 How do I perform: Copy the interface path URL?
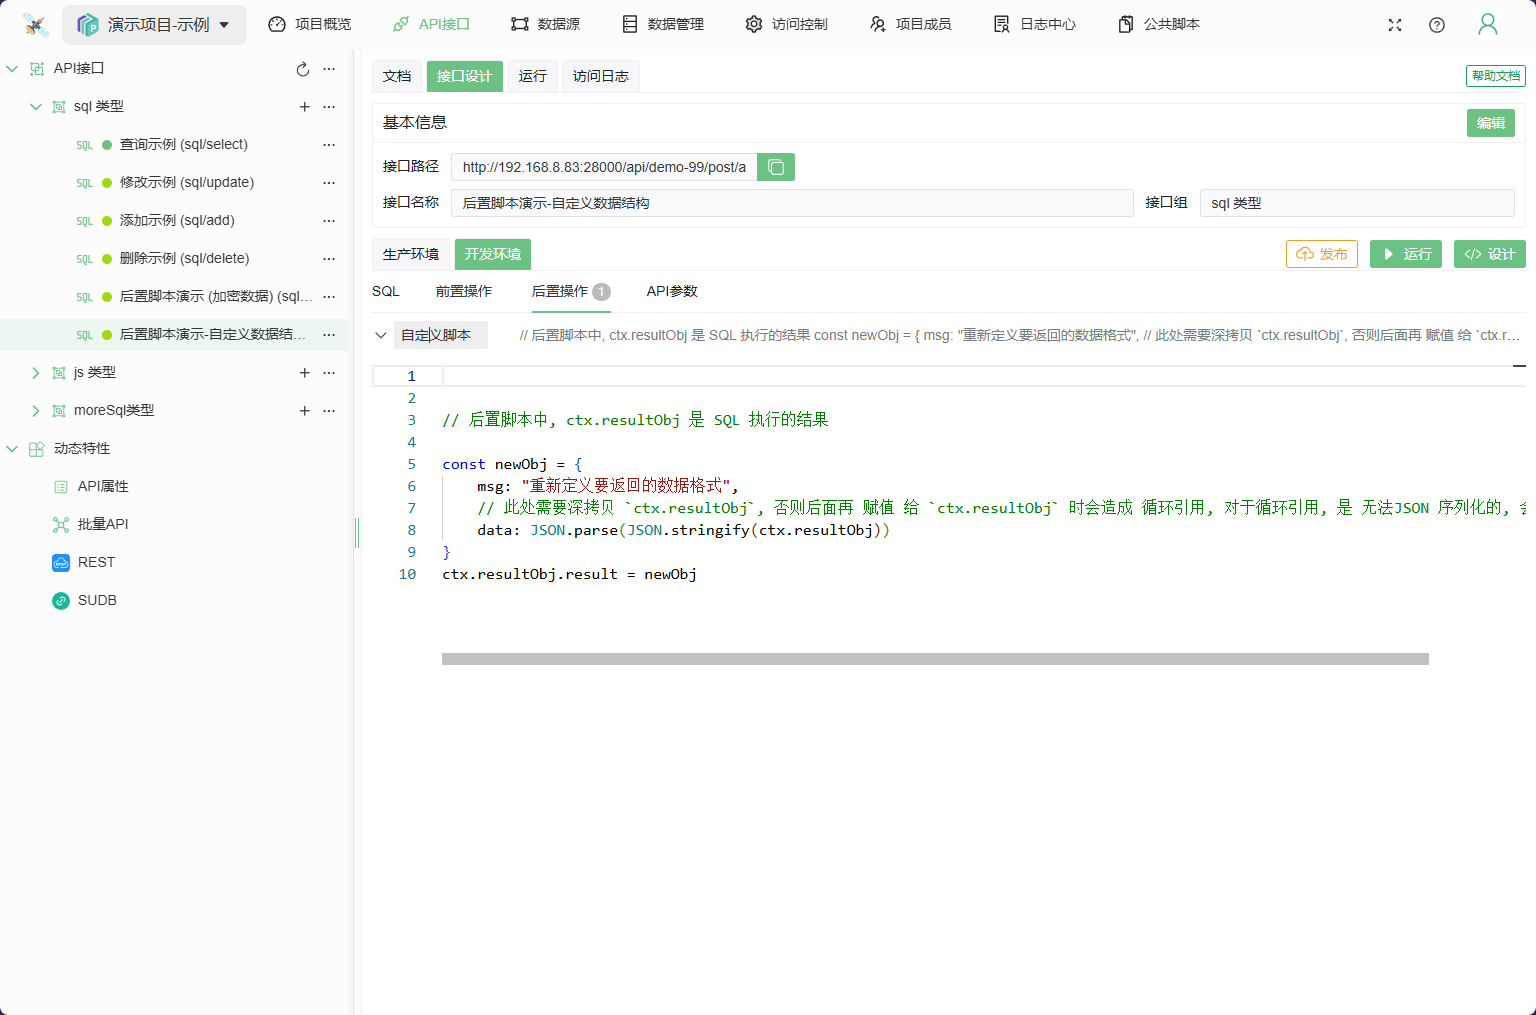pos(775,167)
